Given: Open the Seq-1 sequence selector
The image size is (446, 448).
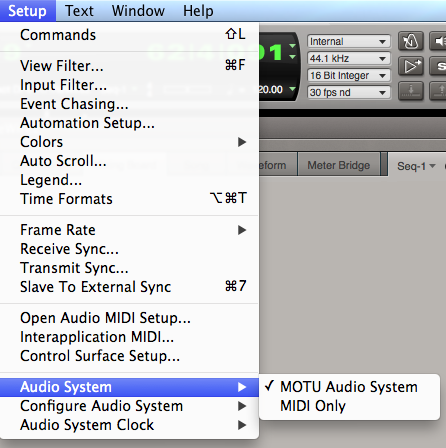Looking at the screenshot, I should click(416, 166).
